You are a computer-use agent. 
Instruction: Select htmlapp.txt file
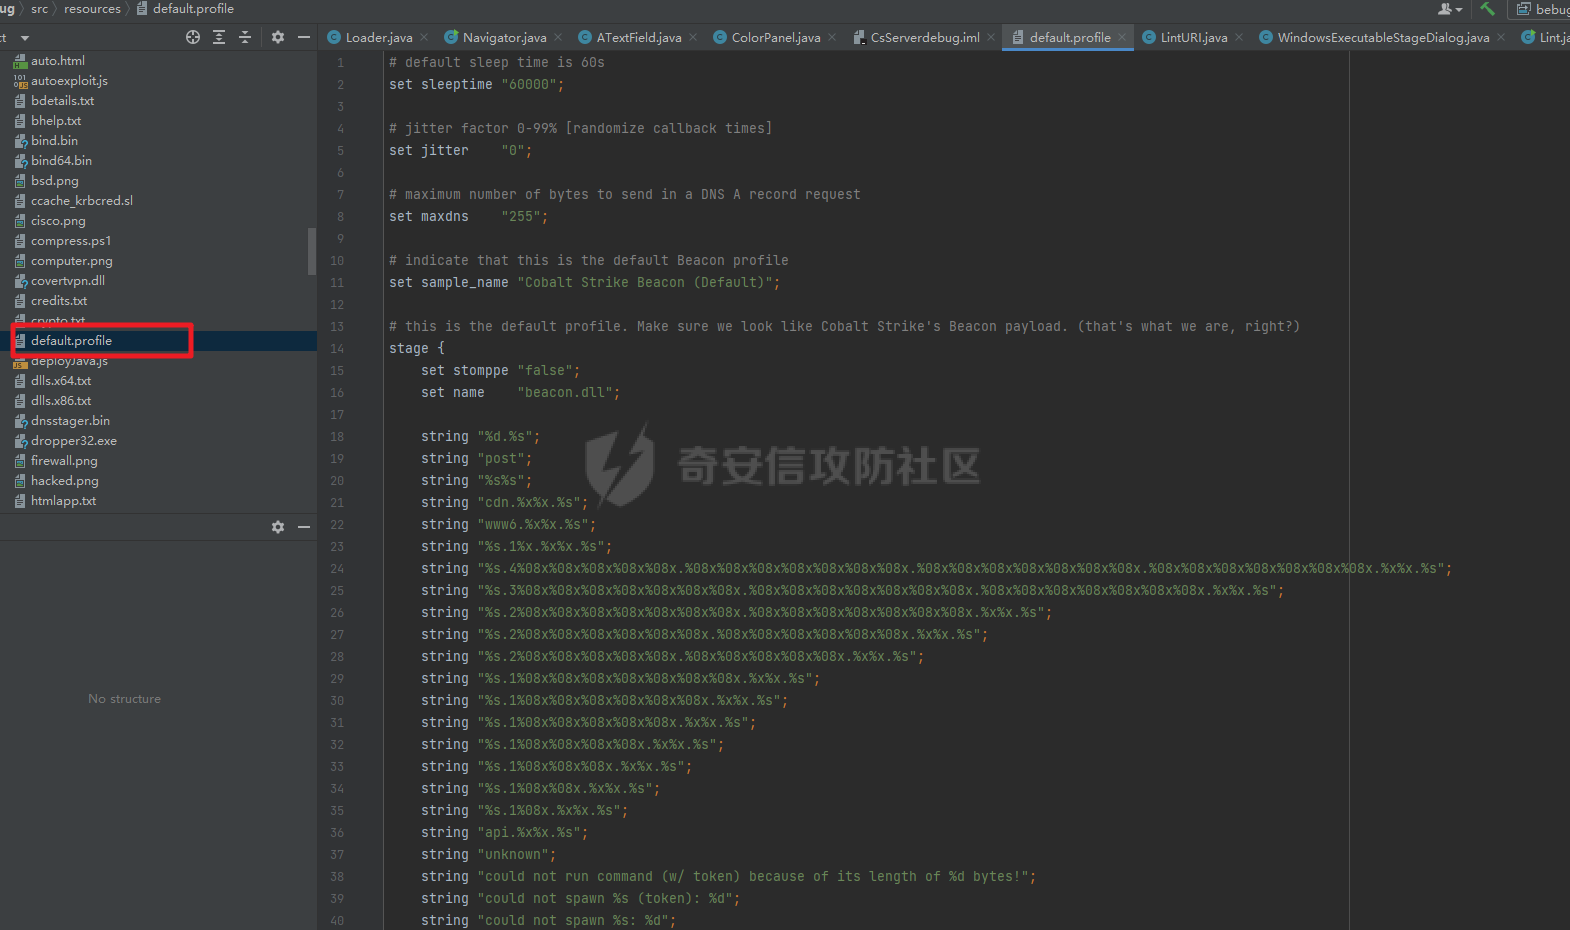coord(64,501)
